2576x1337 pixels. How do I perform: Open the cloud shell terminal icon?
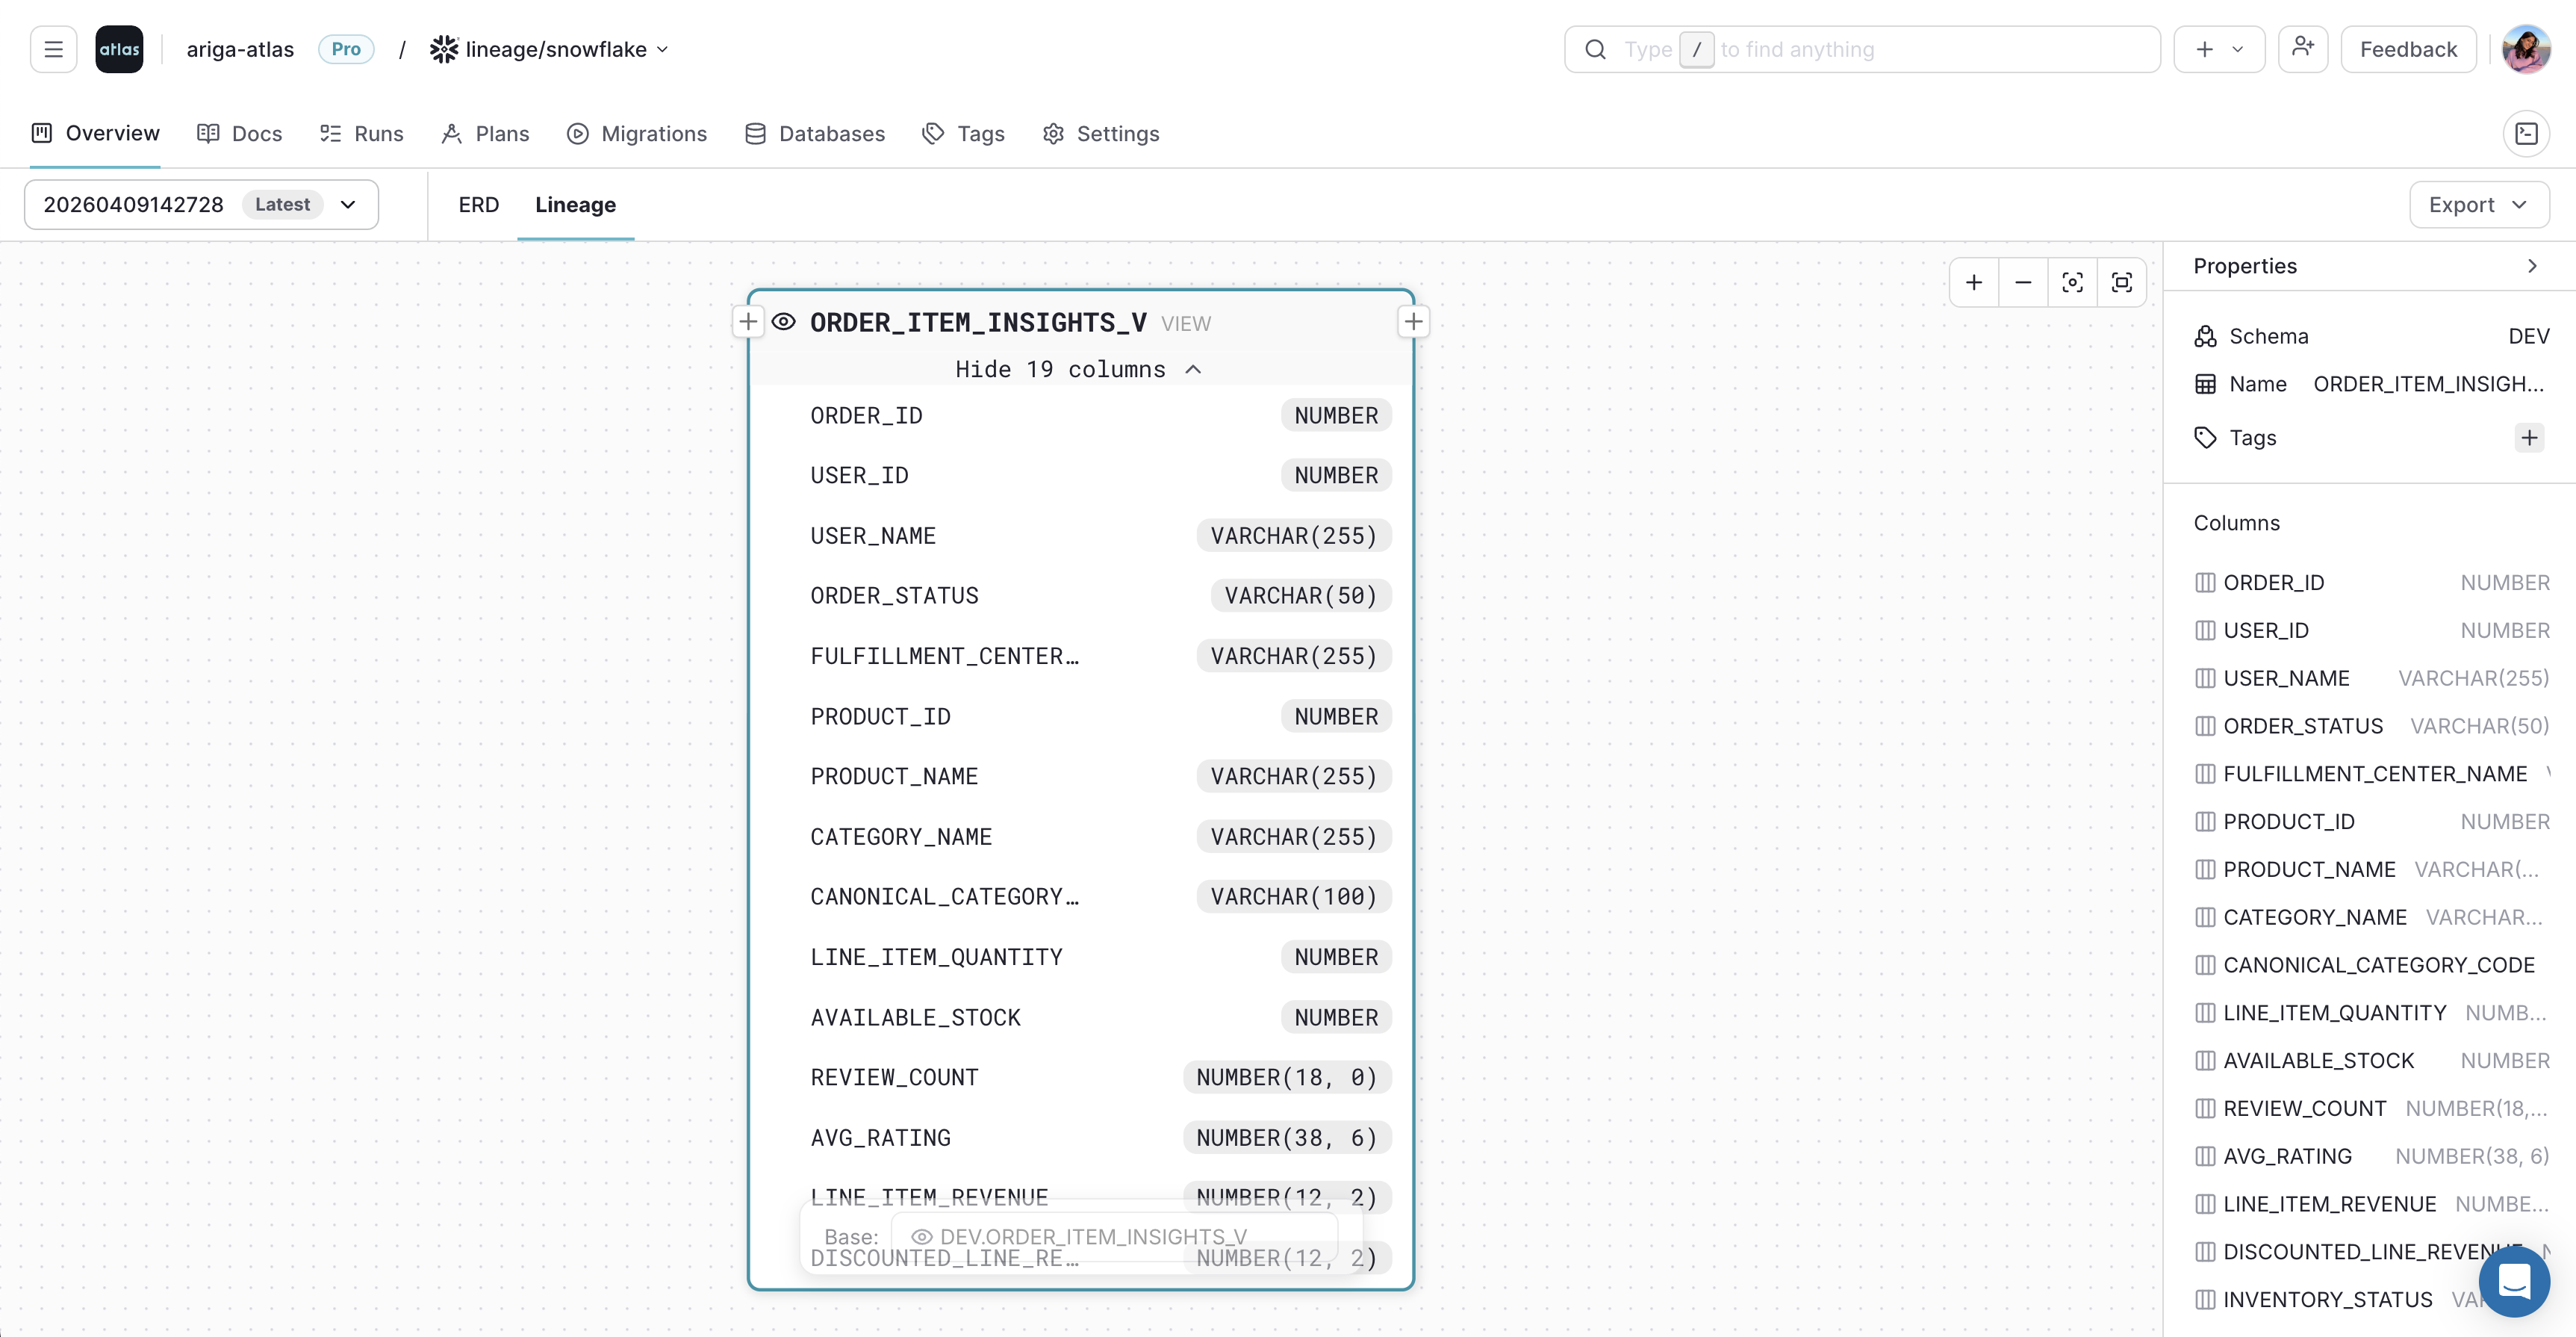[x=2527, y=133]
